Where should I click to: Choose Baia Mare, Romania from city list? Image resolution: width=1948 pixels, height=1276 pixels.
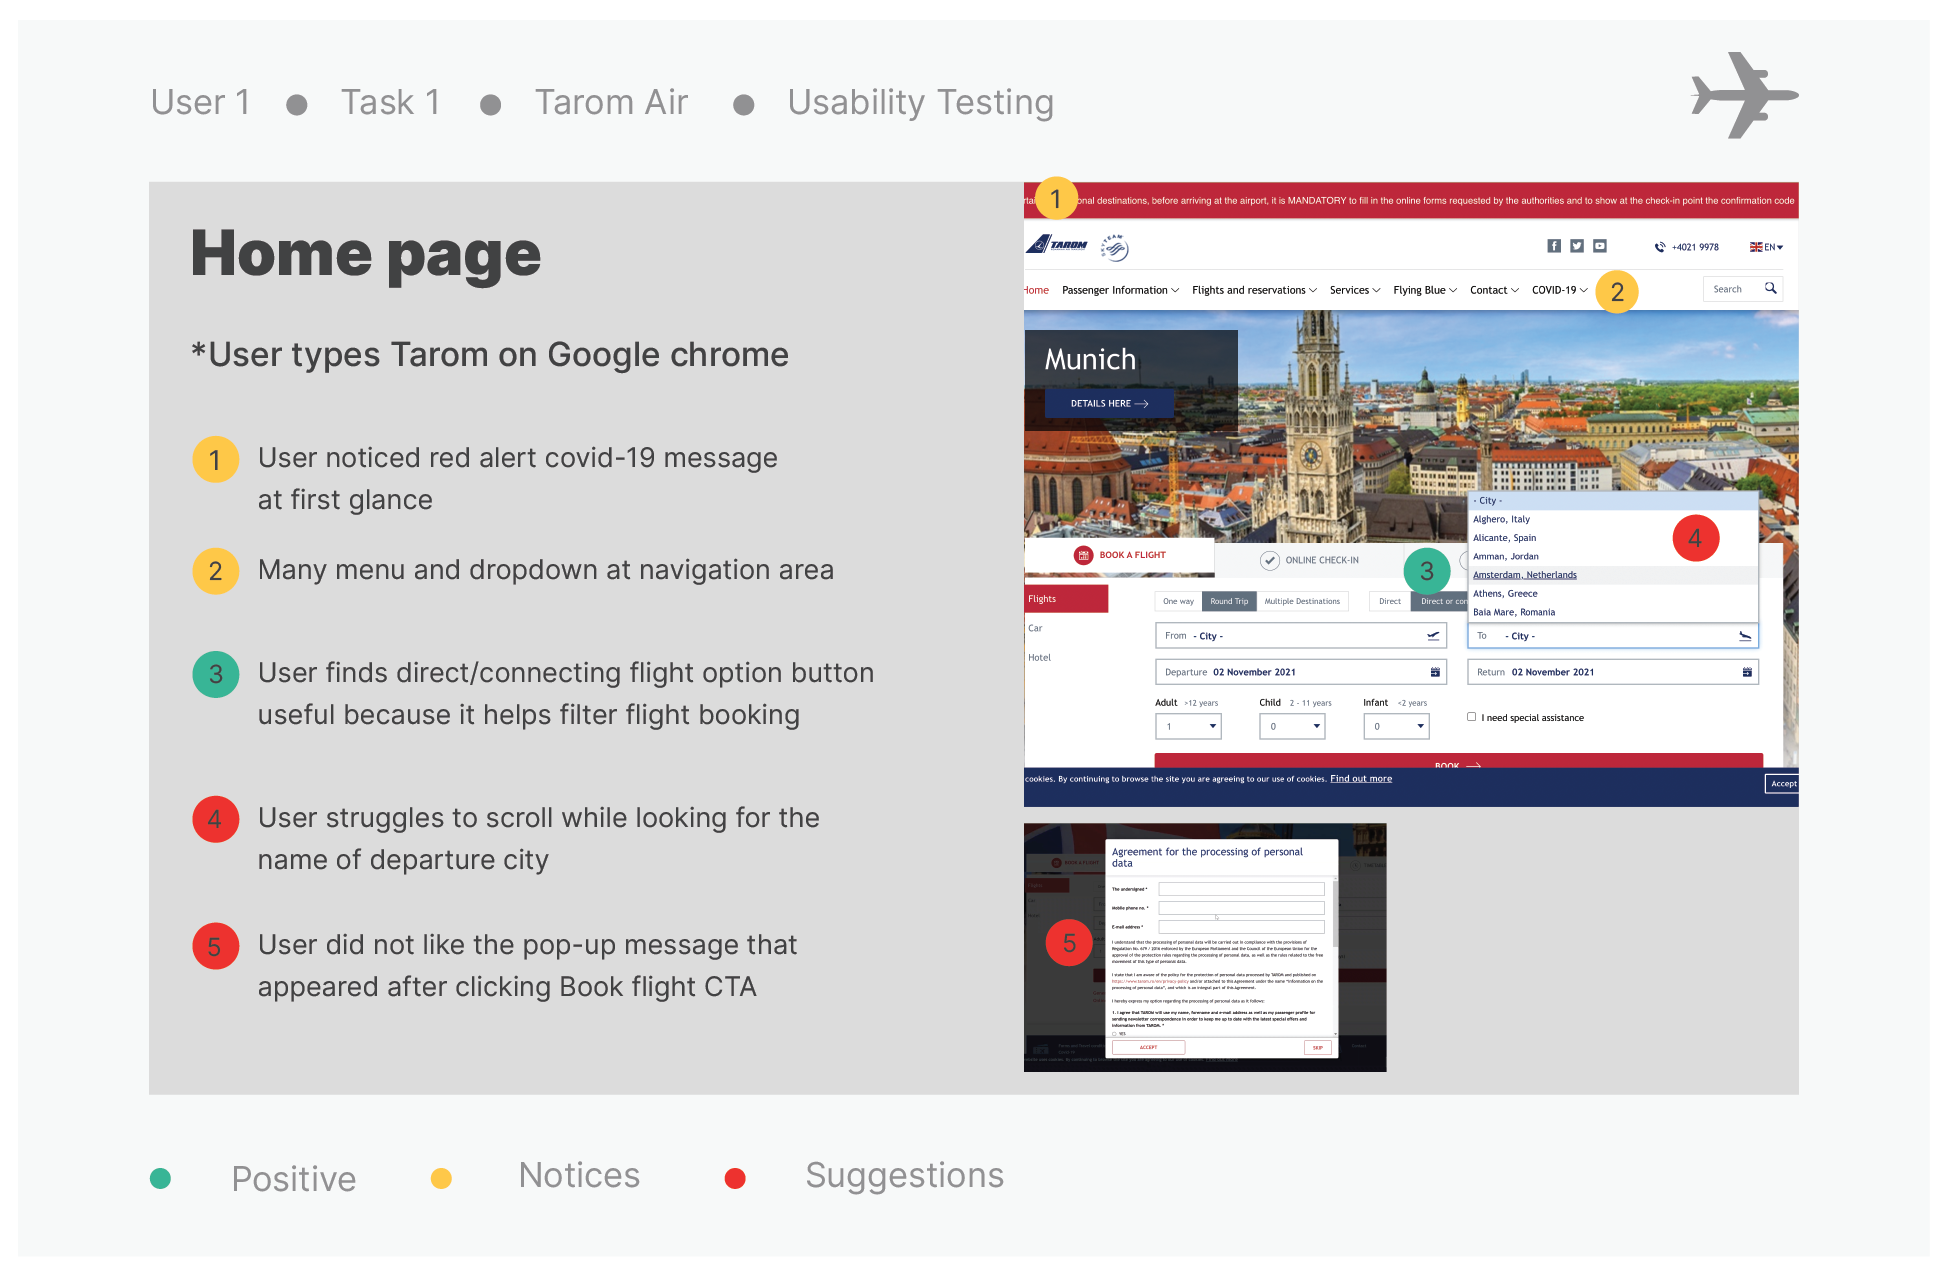coord(1612,612)
